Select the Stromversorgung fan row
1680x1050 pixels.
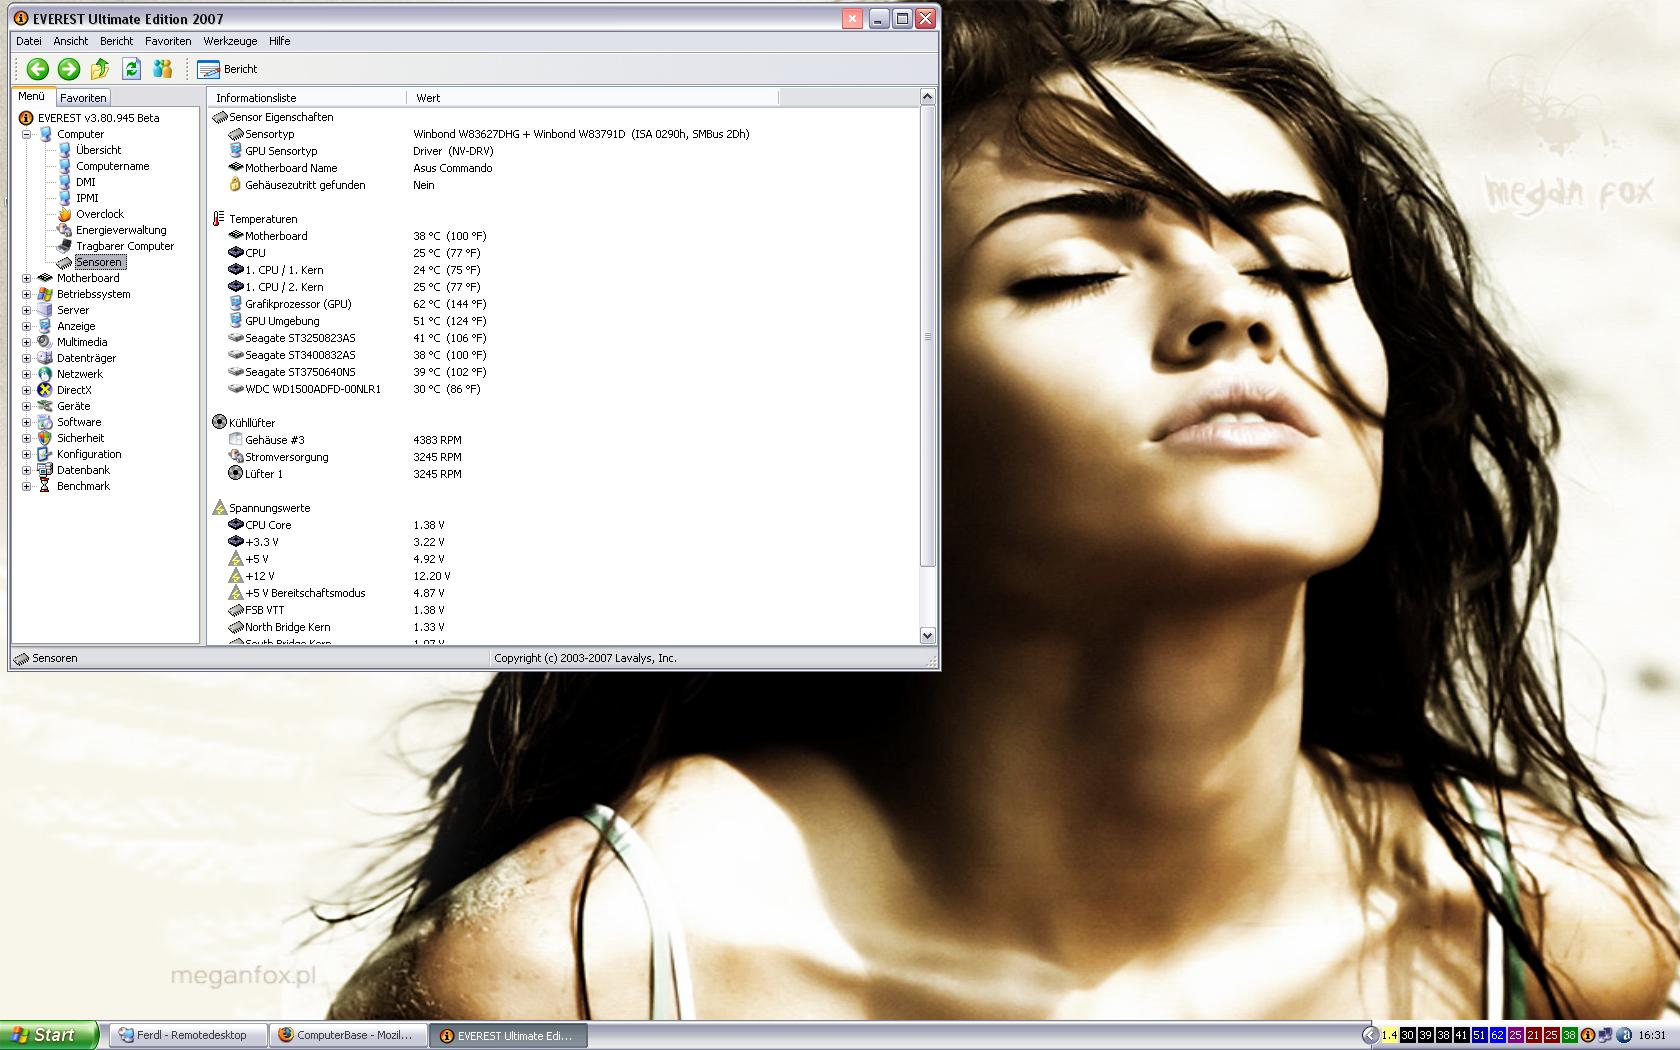563,457
